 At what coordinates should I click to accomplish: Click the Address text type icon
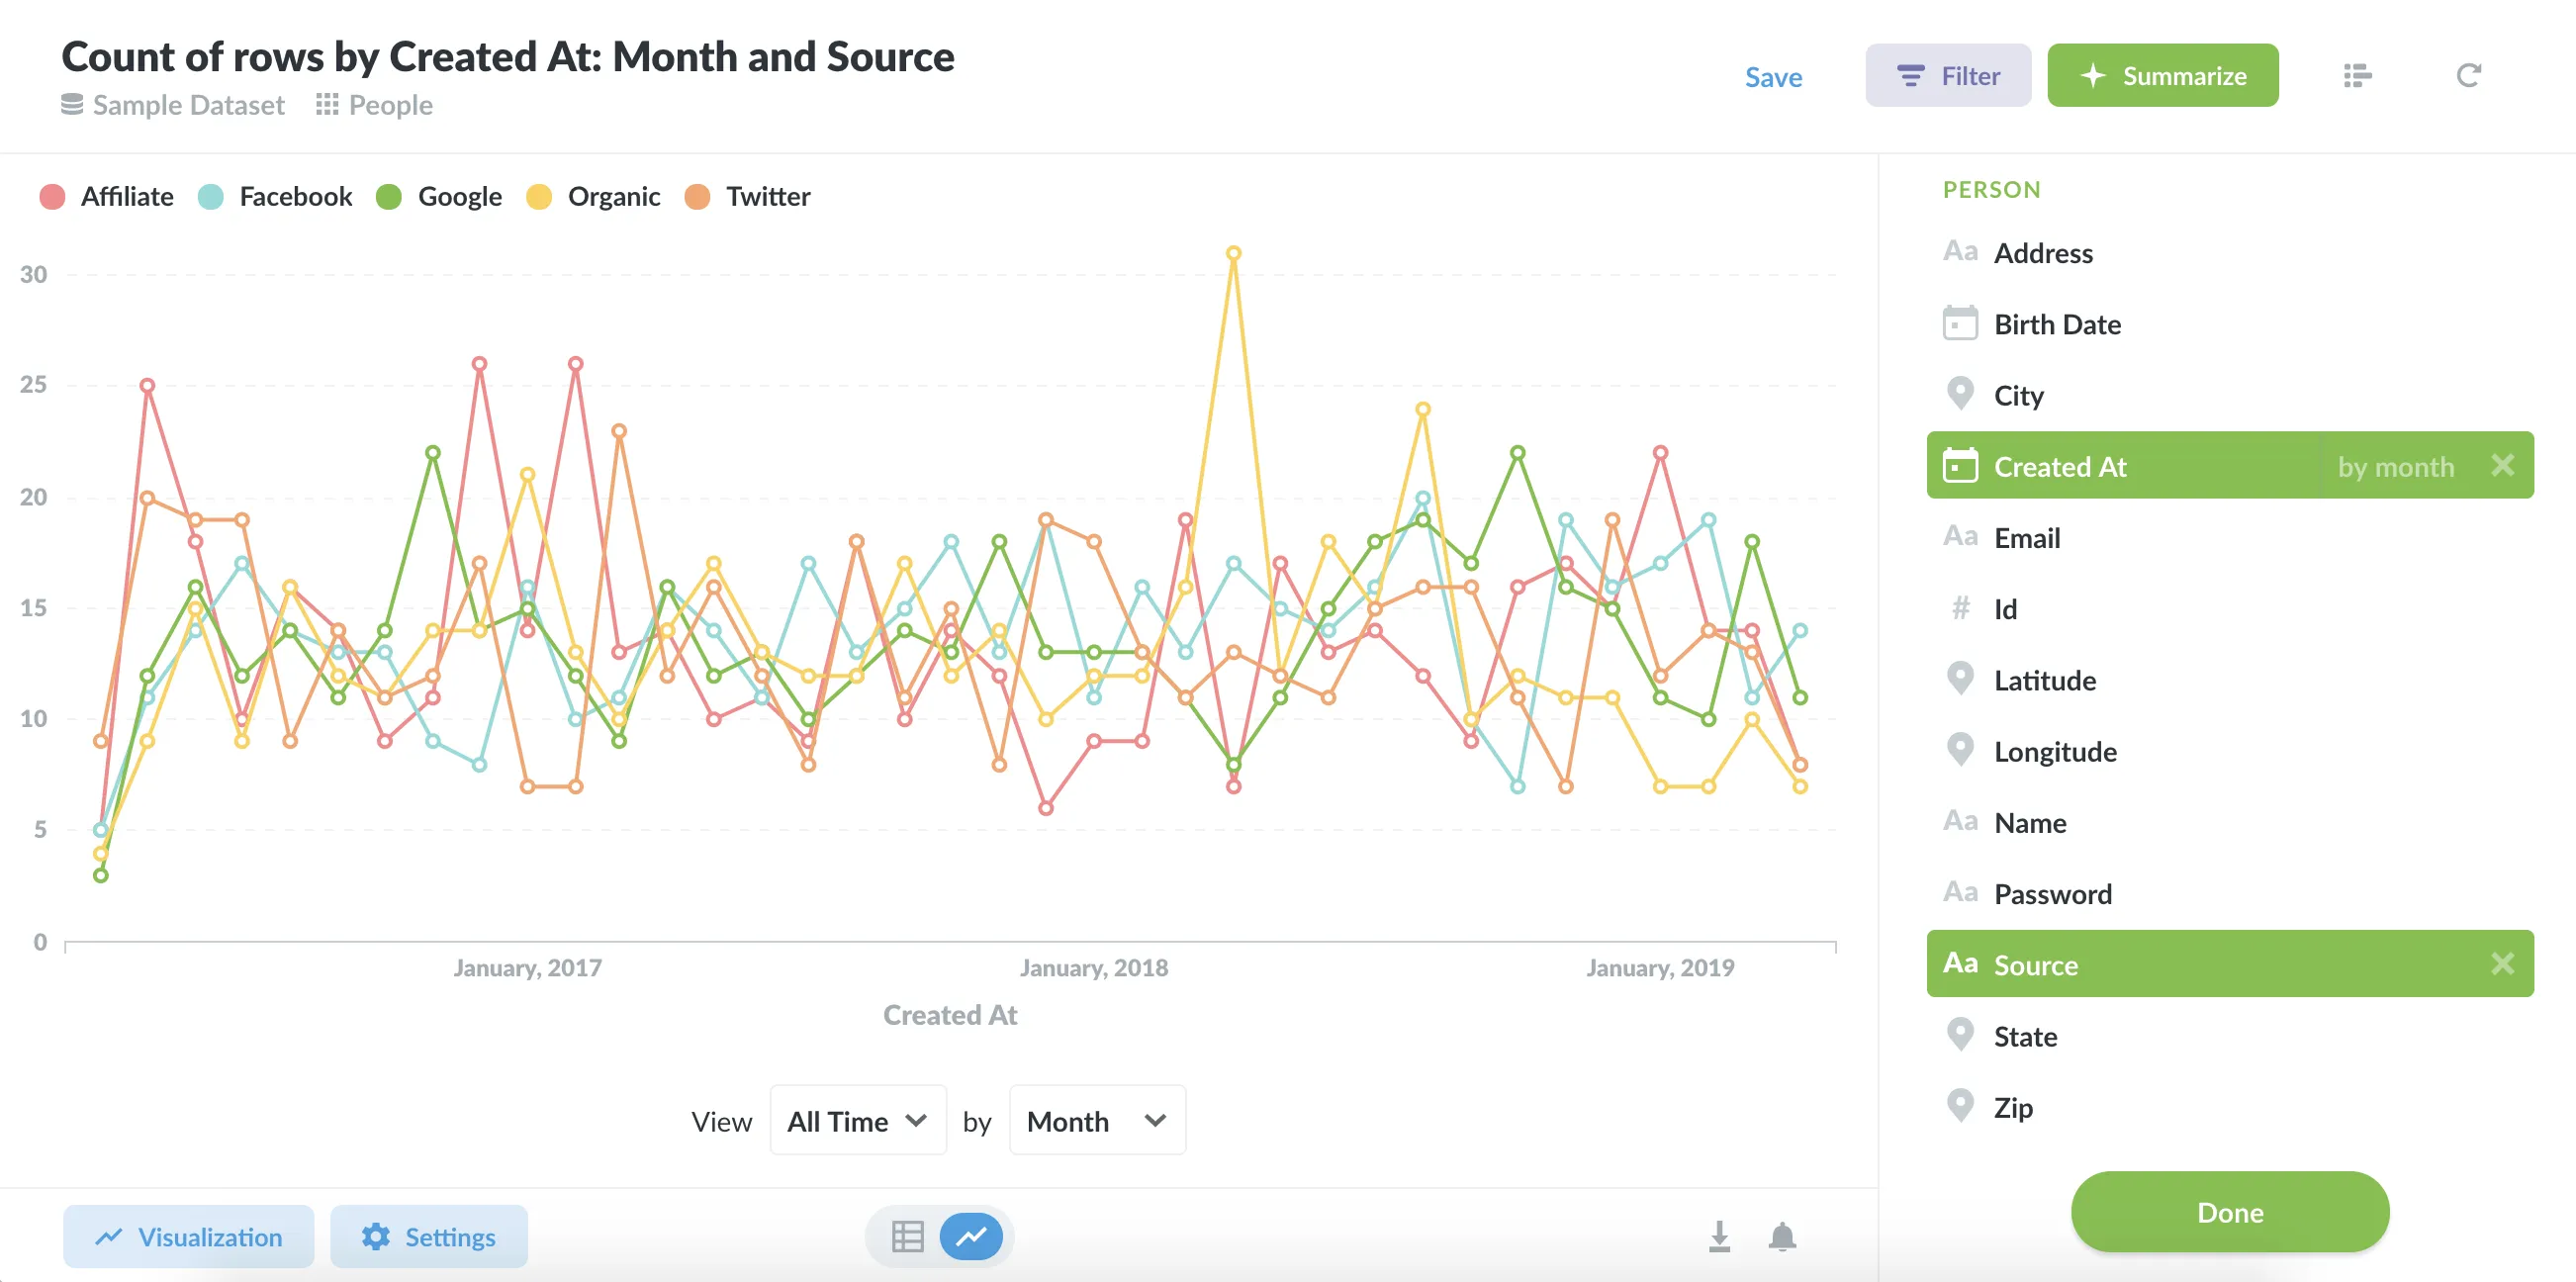[x=1960, y=252]
